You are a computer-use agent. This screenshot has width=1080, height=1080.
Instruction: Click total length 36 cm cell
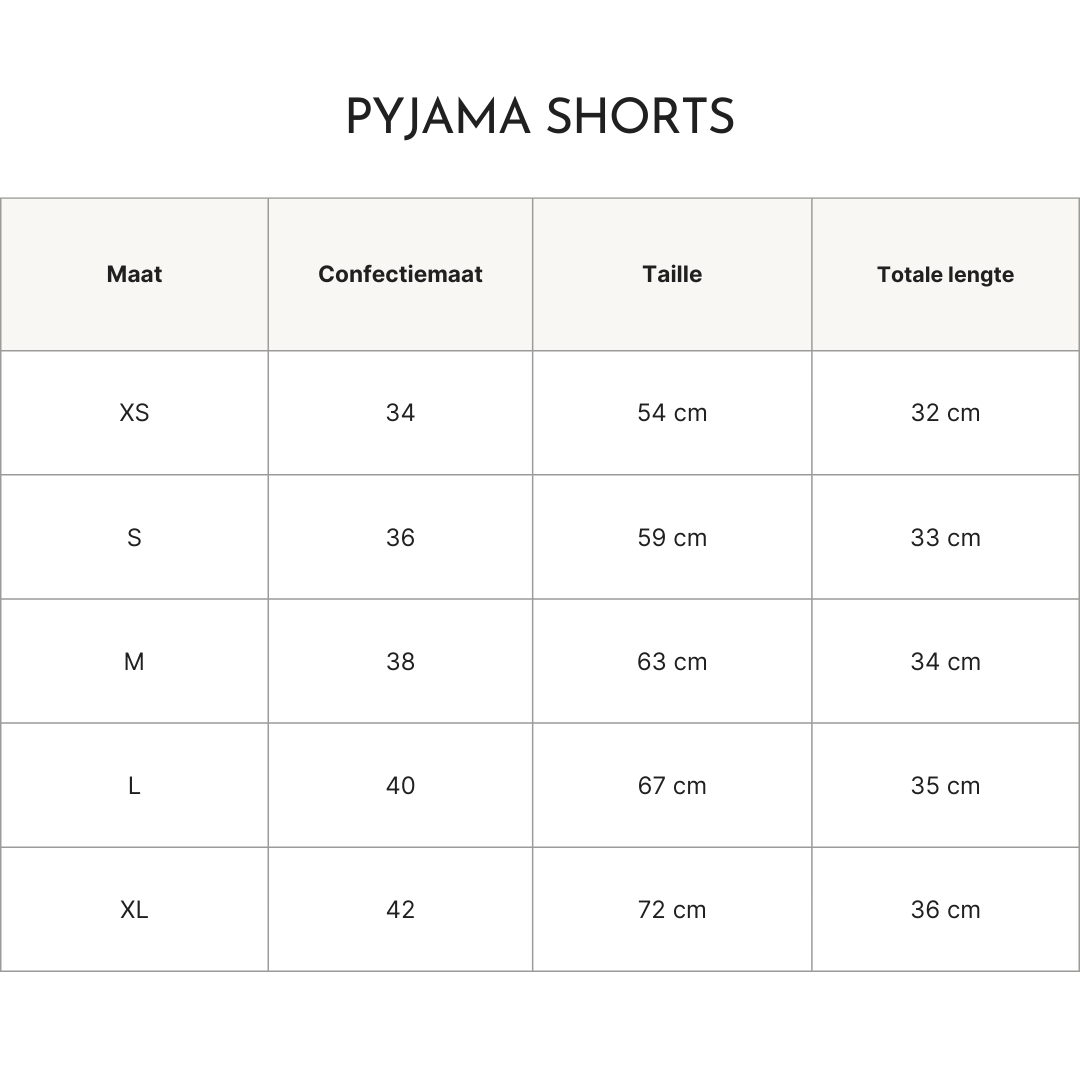tap(945, 909)
